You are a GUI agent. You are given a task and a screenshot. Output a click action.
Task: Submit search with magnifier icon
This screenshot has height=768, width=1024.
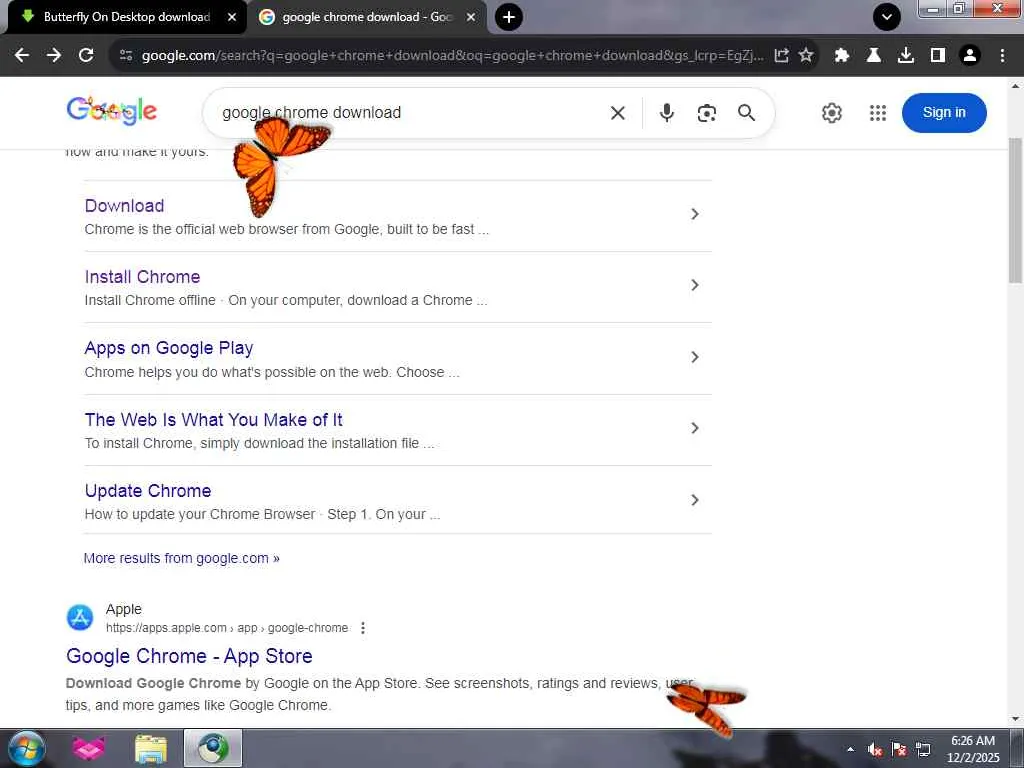(746, 113)
